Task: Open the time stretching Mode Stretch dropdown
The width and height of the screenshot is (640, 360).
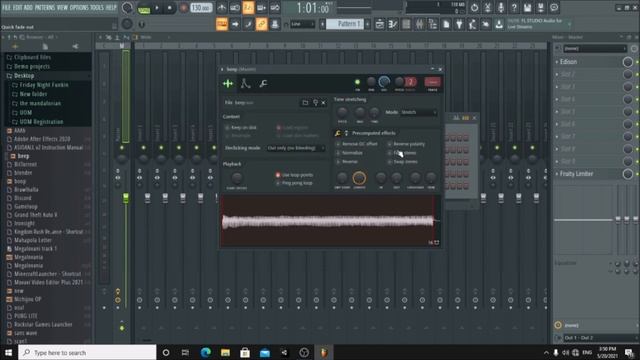Action: 418,112
